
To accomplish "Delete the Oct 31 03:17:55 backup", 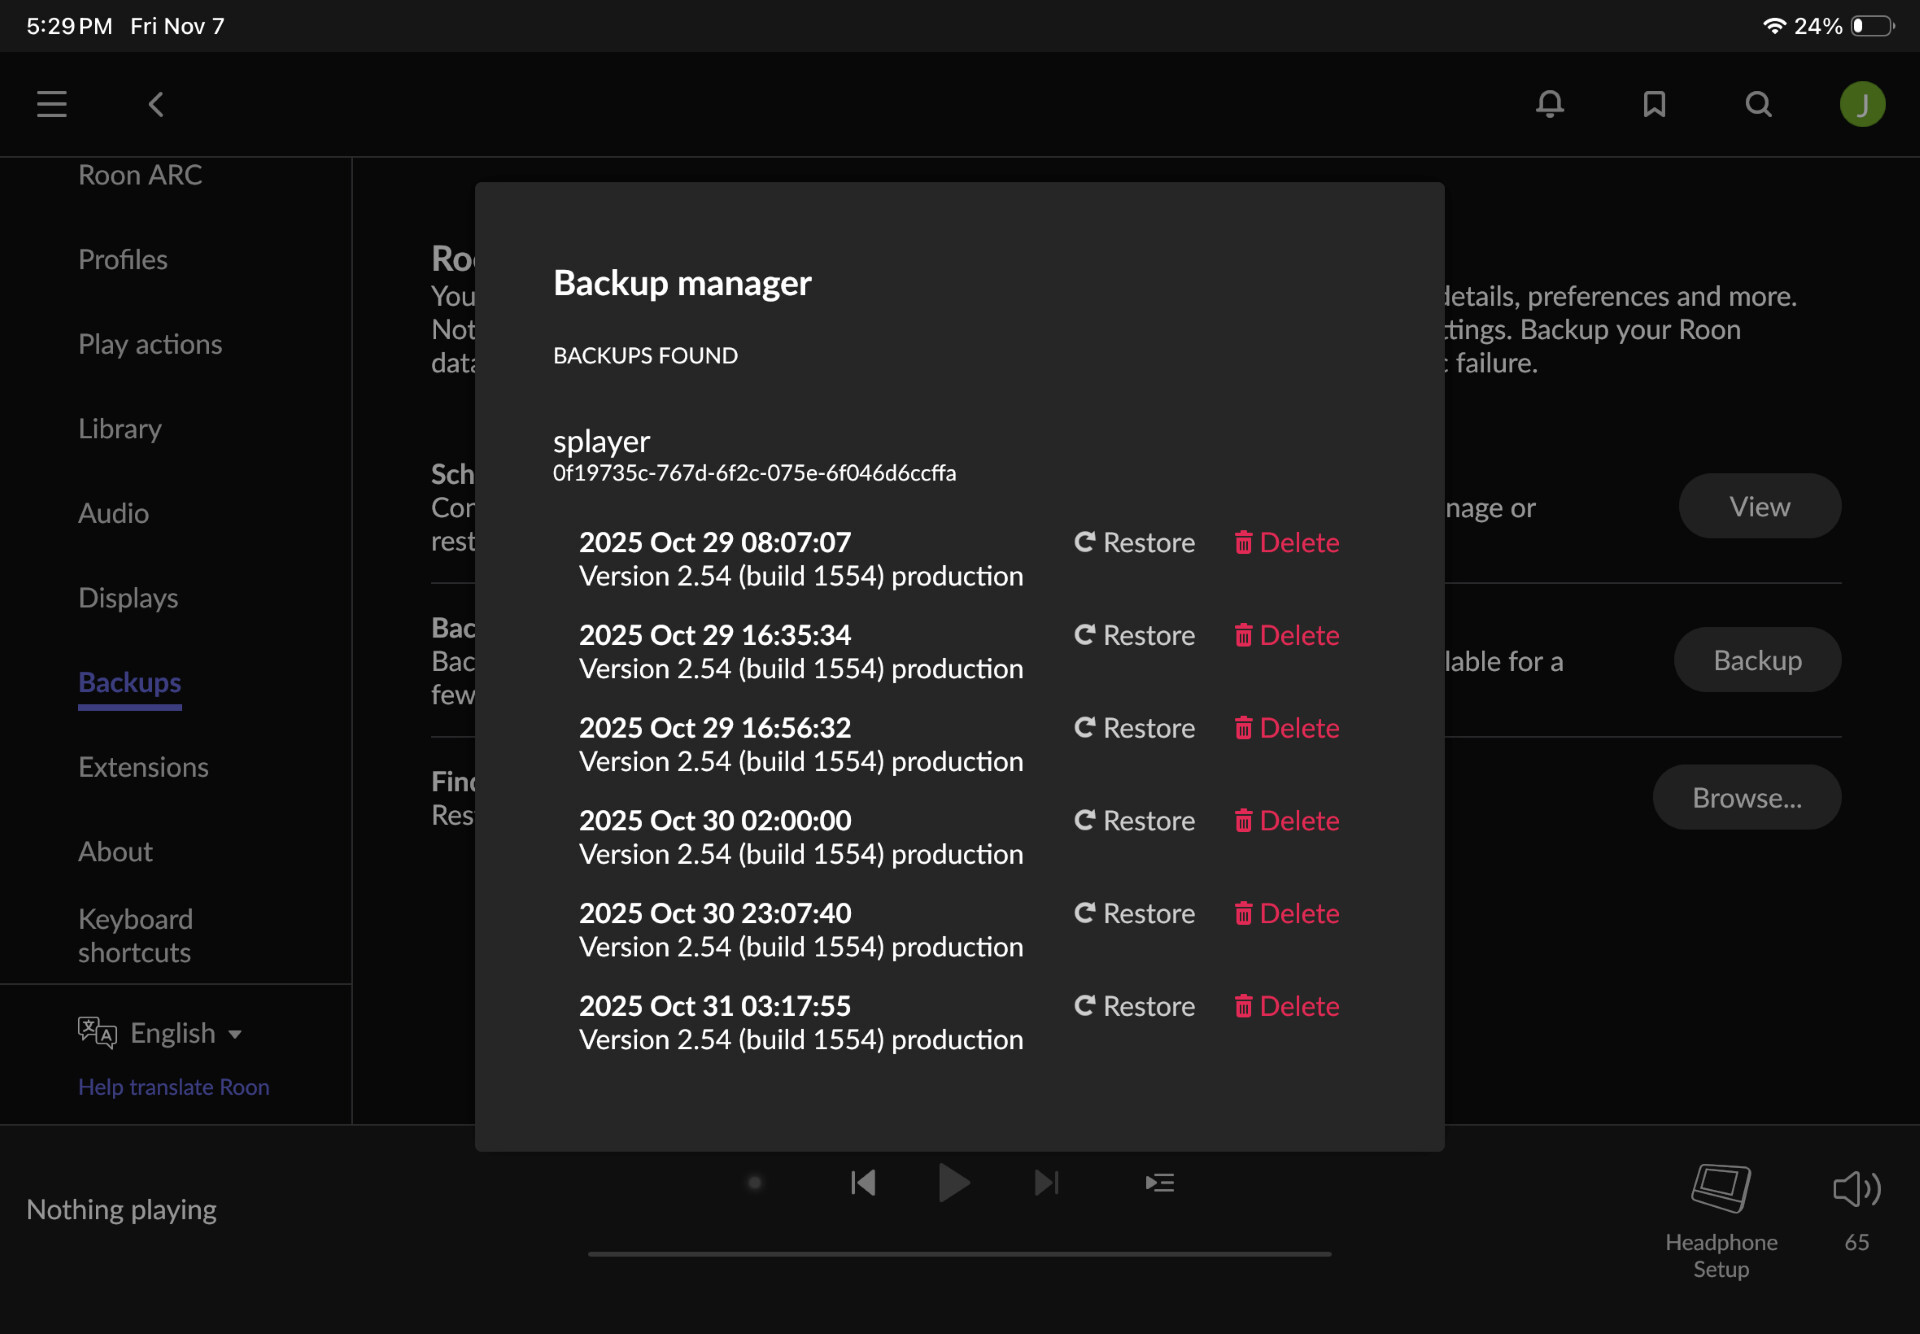I will pos(1286,1006).
